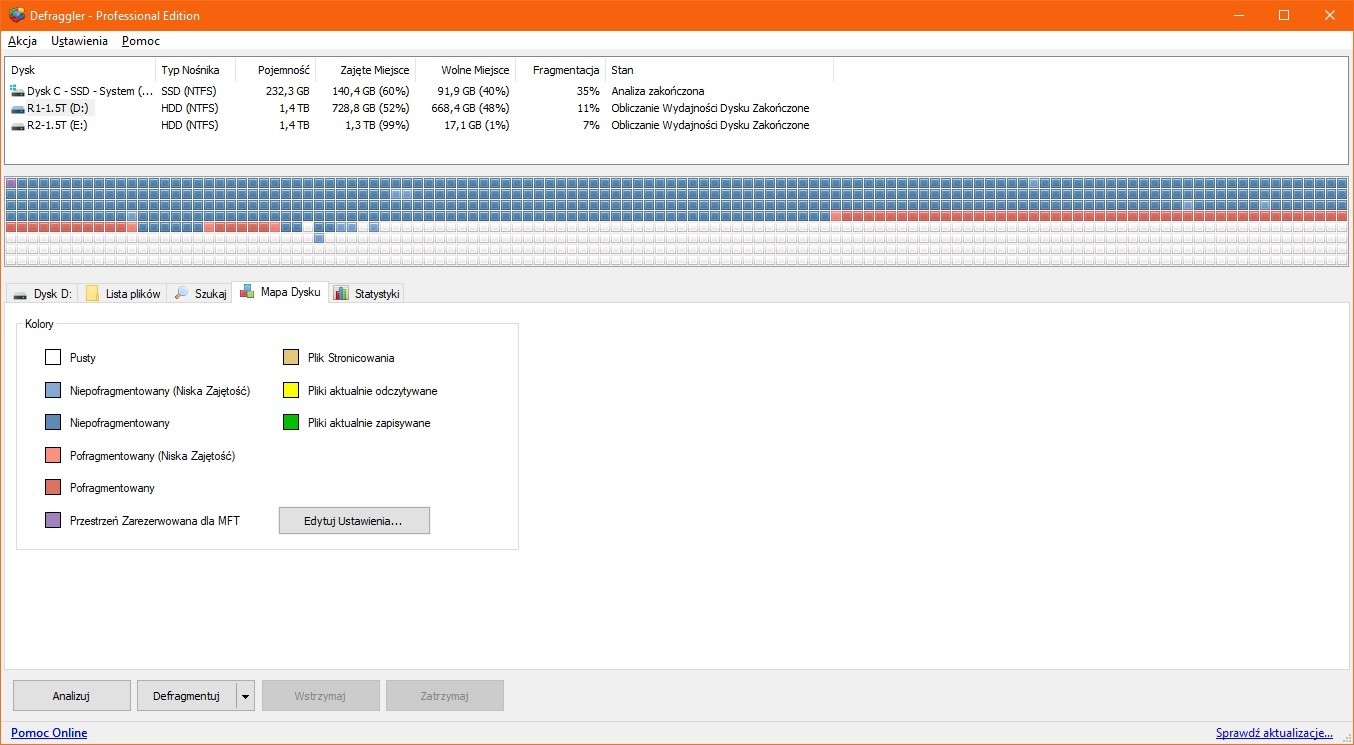Switch to the Lista plików tab
The height and width of the screenshot is (745, 1354).
[x=123, y=293]
